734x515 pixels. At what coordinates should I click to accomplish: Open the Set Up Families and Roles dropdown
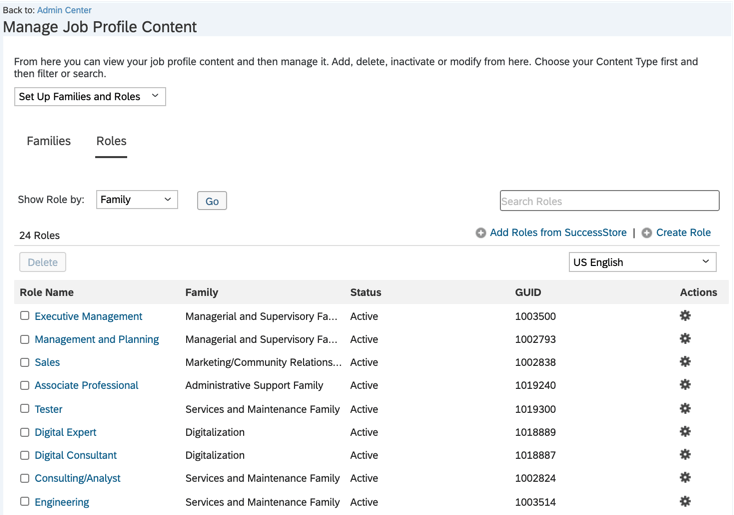[x=90, y=97]
